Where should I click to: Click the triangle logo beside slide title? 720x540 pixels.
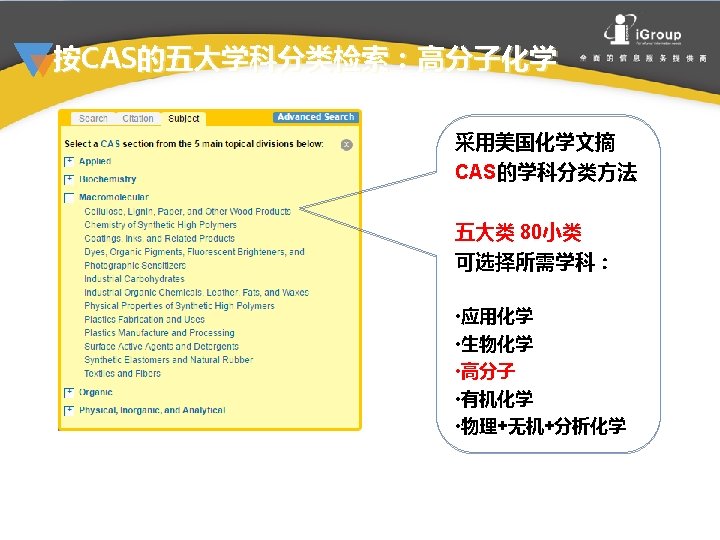pos(33,59)
